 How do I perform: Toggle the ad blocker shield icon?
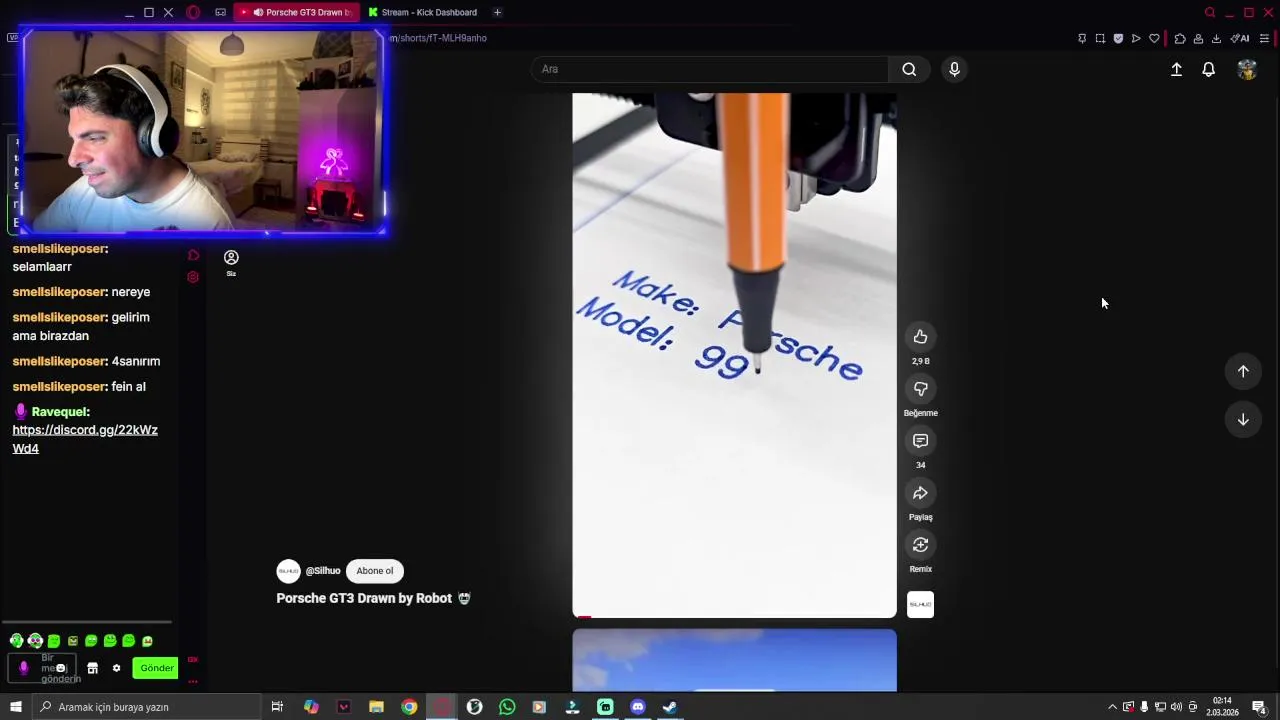point(1118,38)
